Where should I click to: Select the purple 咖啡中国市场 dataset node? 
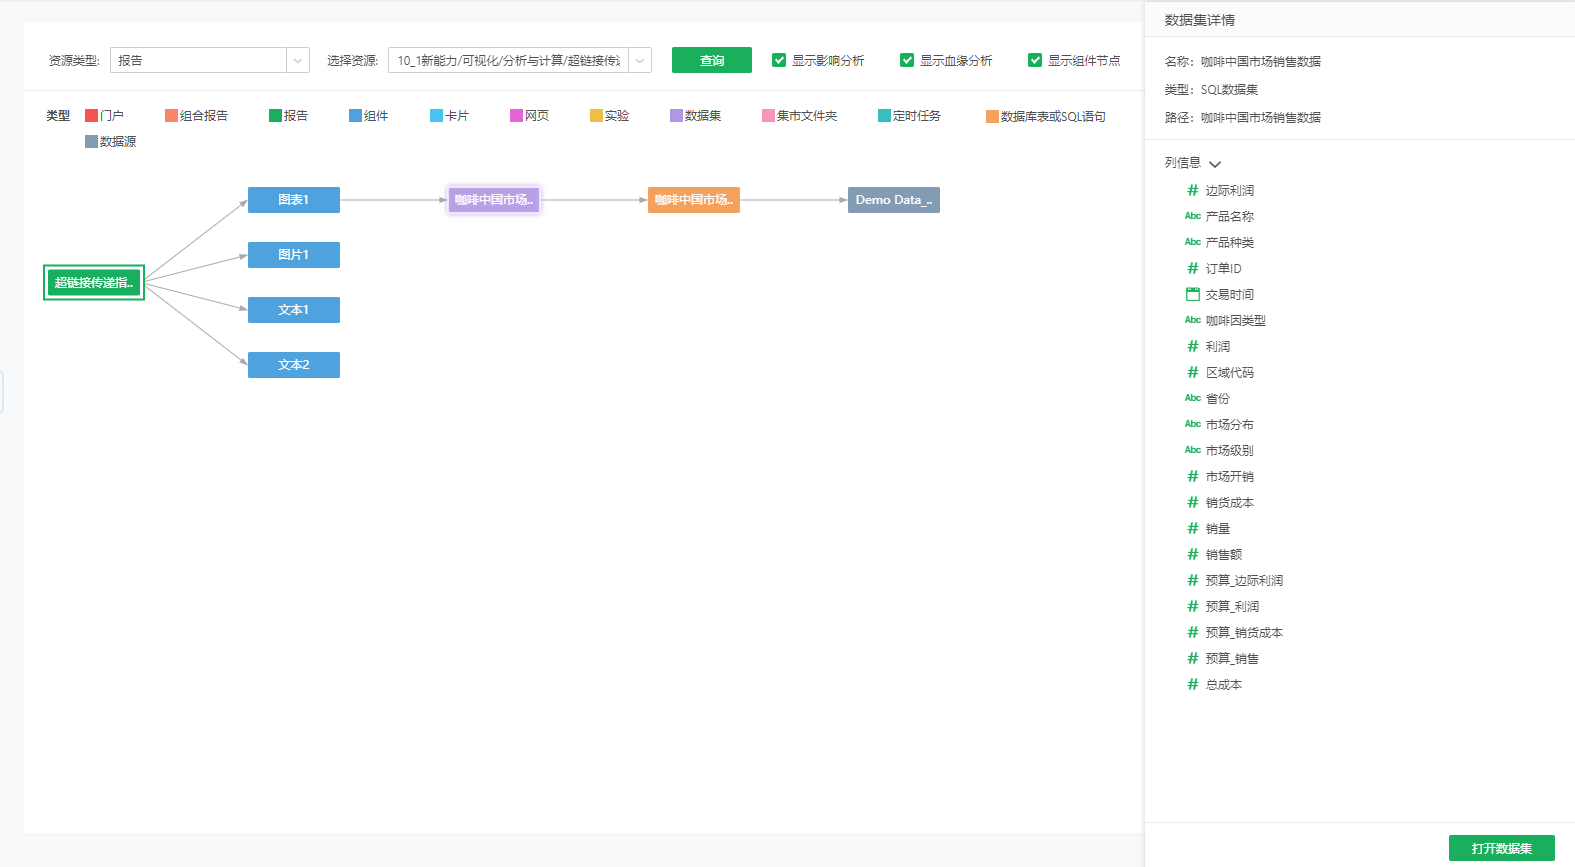(x=494, y=200)
